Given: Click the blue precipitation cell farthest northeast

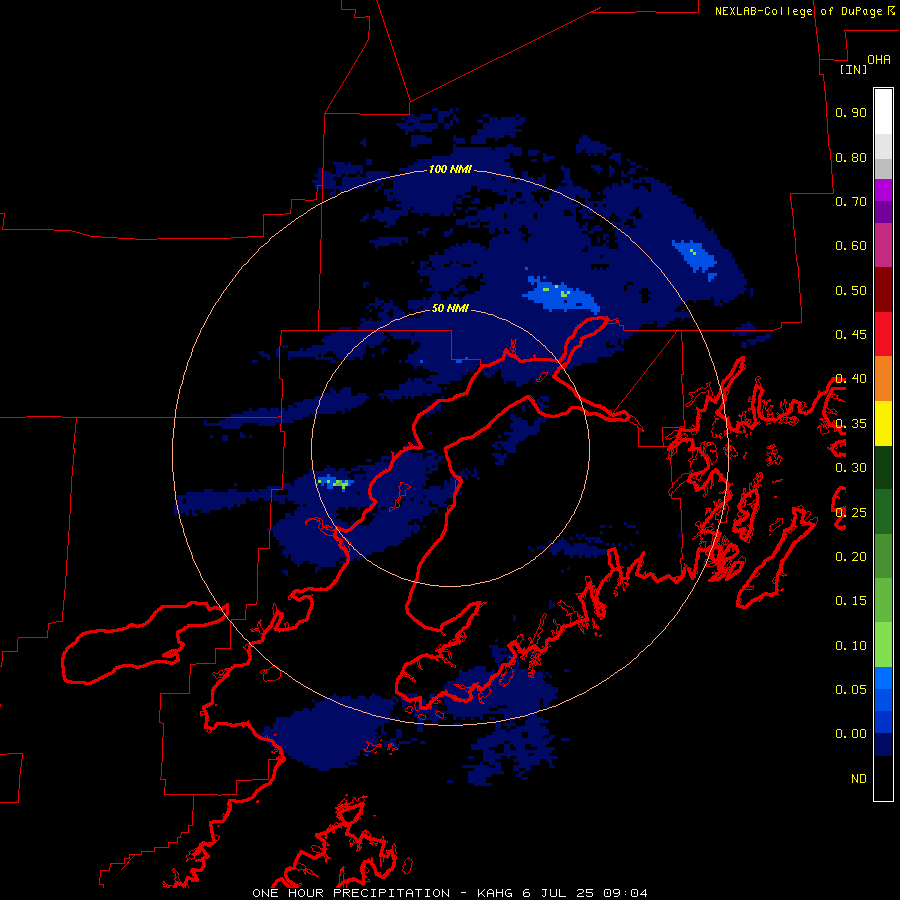Looking at the screenshot, I should [695, 257].
